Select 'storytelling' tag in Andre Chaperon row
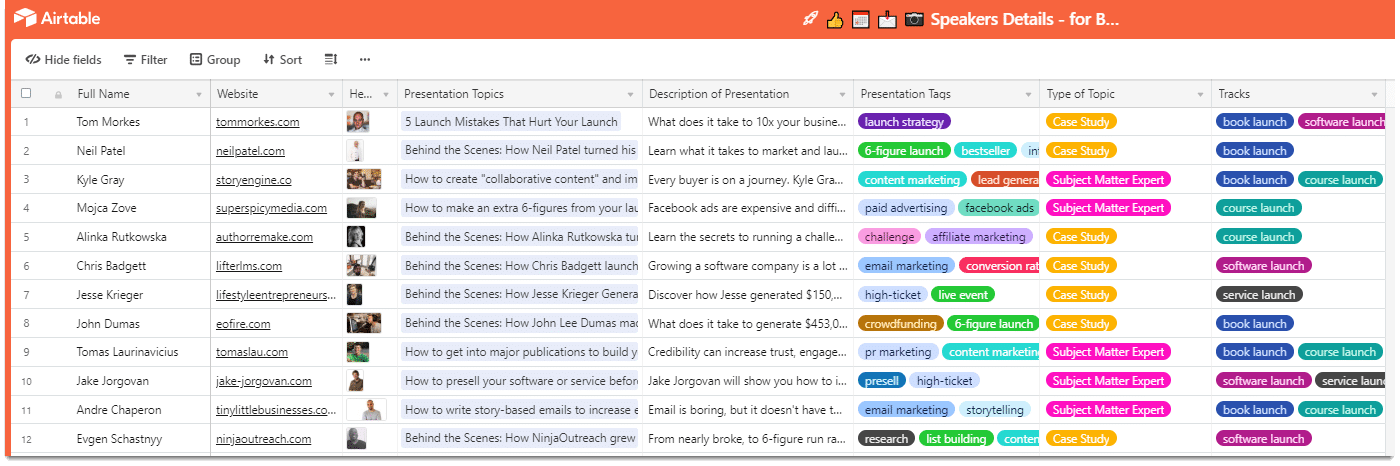The height and width of the screenshot is (466, 1400). (x=994, y=410)
